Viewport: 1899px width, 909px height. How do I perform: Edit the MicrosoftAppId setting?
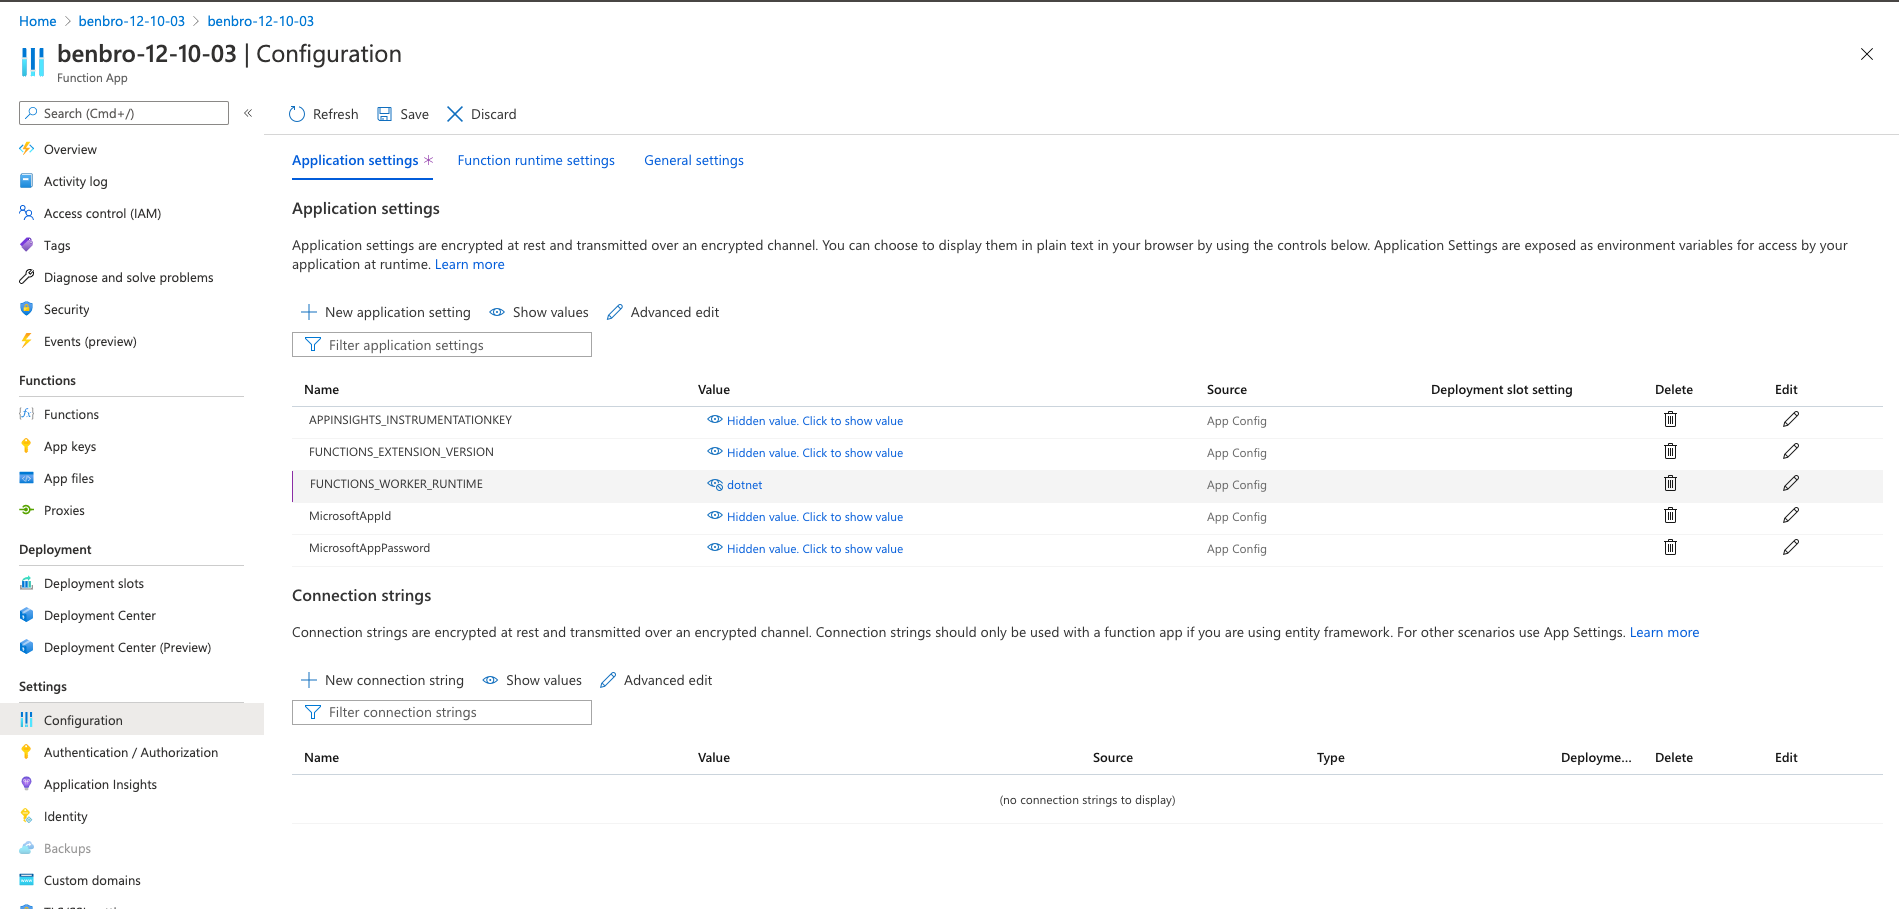(1791, 516)
